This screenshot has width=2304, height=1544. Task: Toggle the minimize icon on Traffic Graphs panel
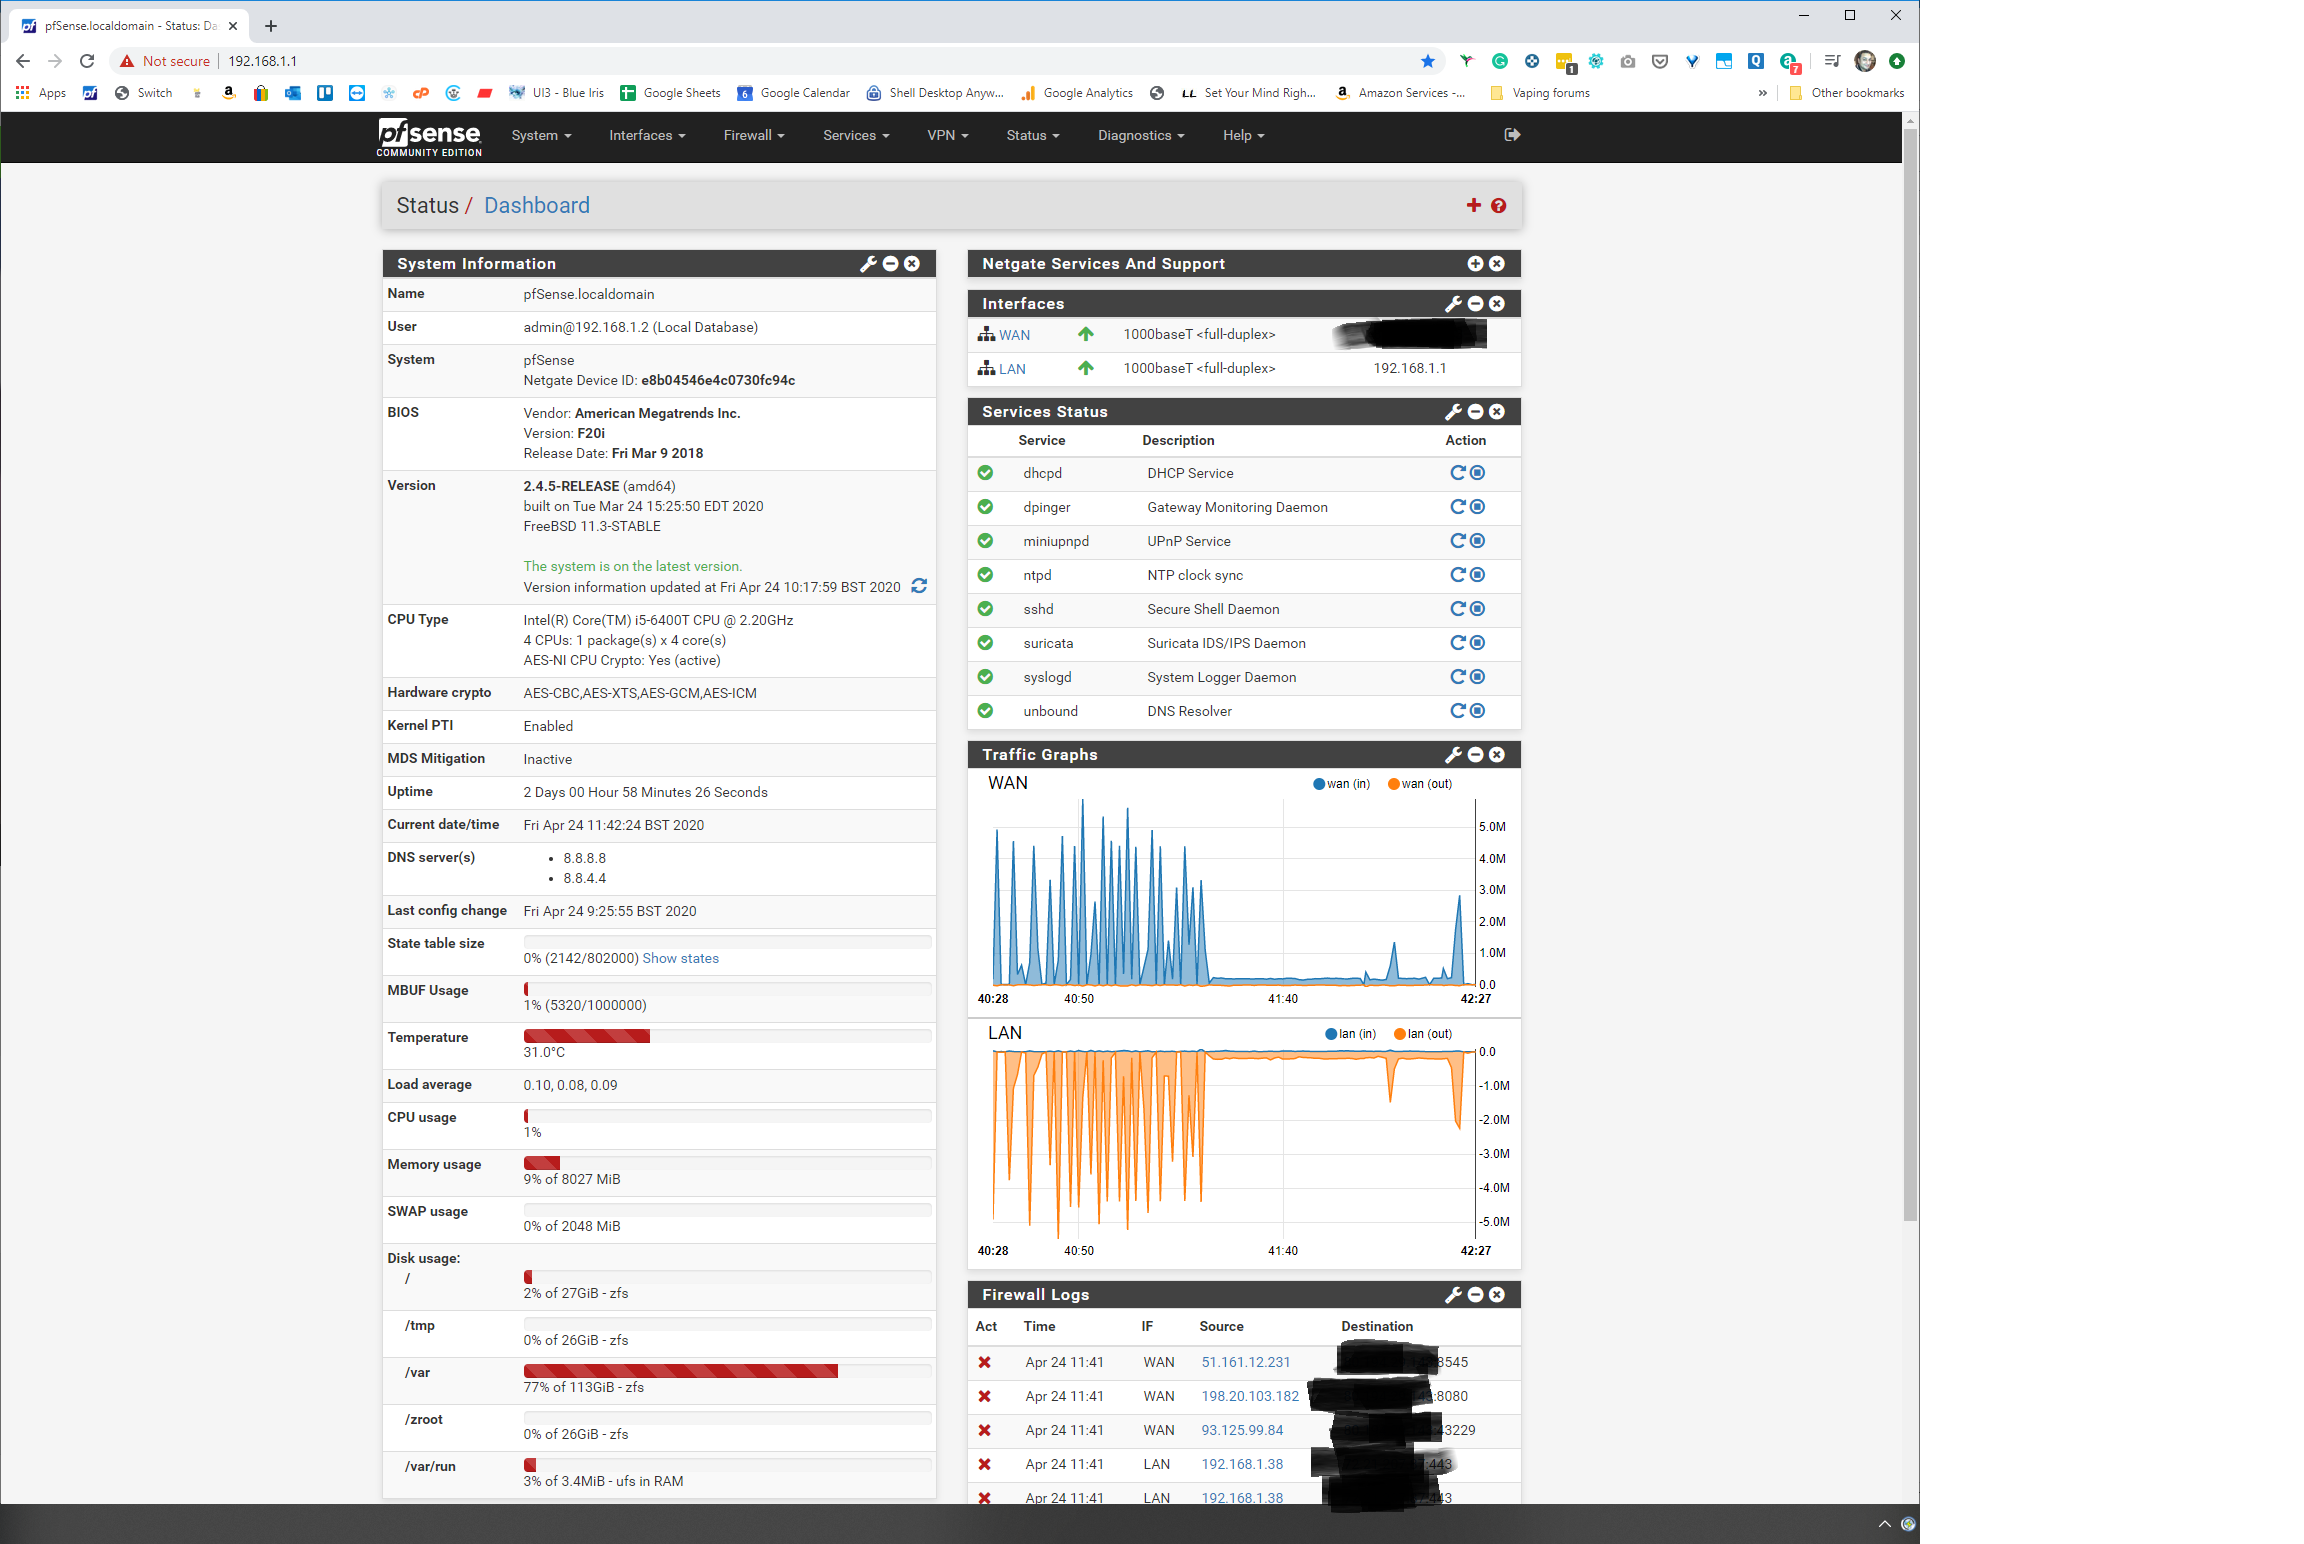click(1477, 755)
